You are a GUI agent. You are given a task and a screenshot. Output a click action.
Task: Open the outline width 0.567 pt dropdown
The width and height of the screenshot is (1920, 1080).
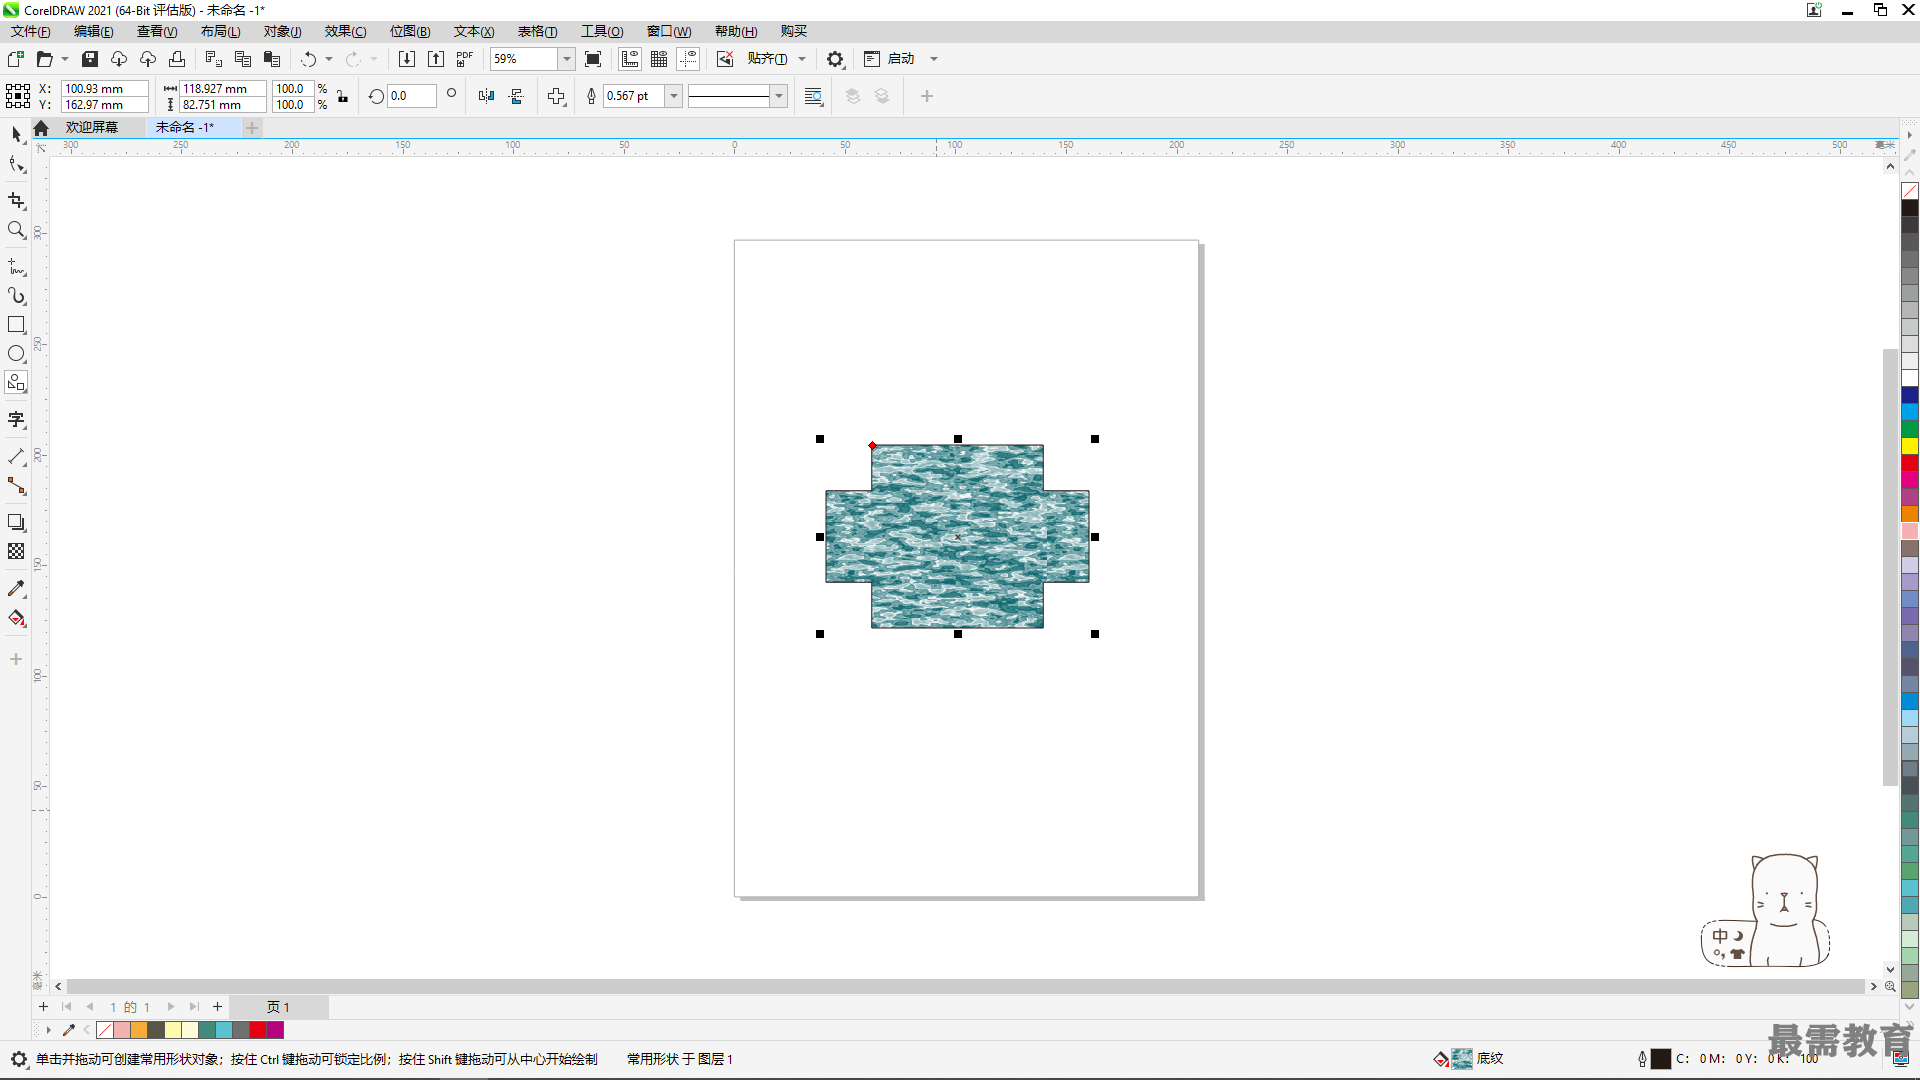[x=674, y=96]
